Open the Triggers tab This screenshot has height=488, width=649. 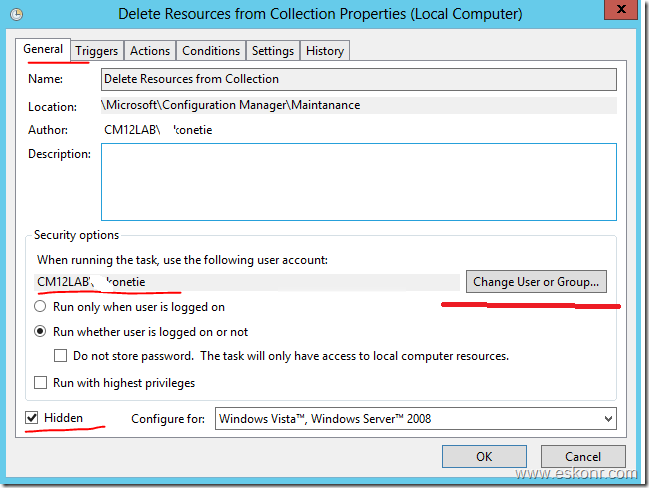tap(97, 51)
